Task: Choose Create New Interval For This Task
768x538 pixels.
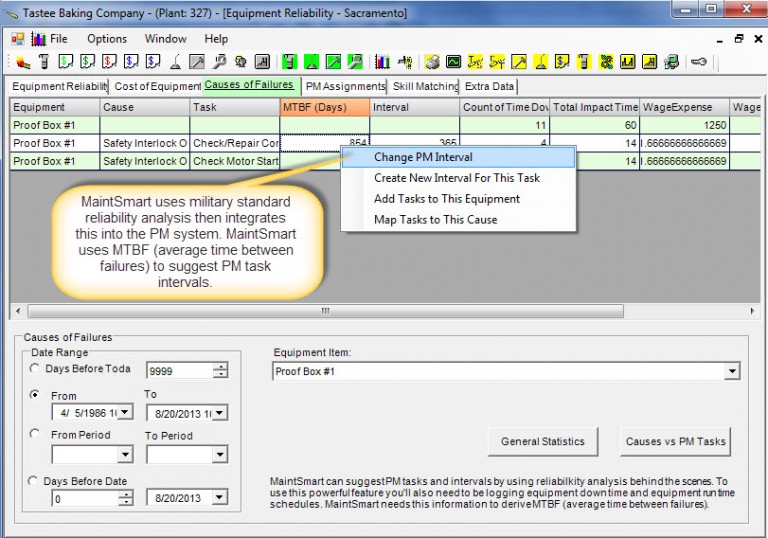Action: tap(458, 178)
